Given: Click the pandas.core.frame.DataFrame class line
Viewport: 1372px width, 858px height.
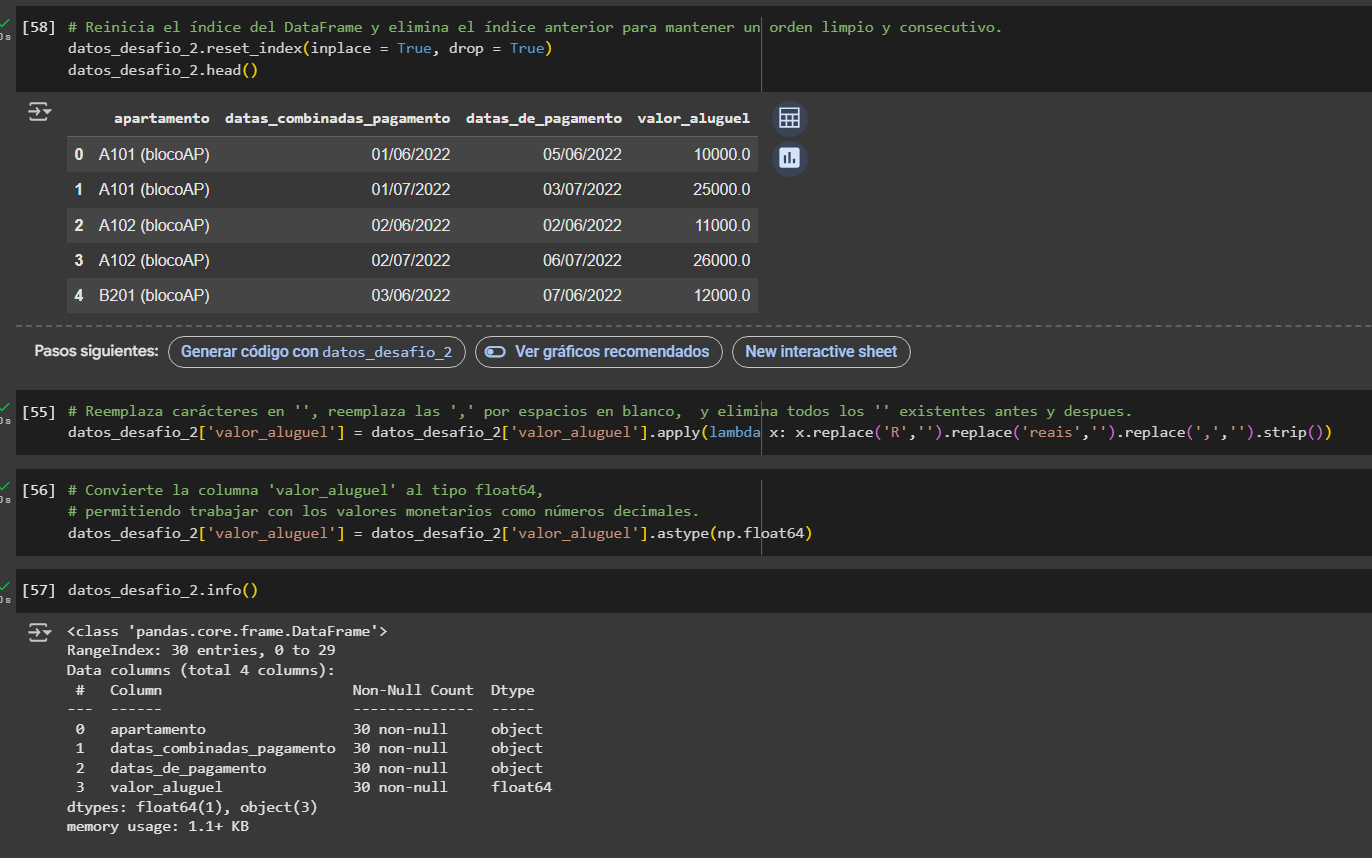Looking at the screenshot, I should coord(227,631).
